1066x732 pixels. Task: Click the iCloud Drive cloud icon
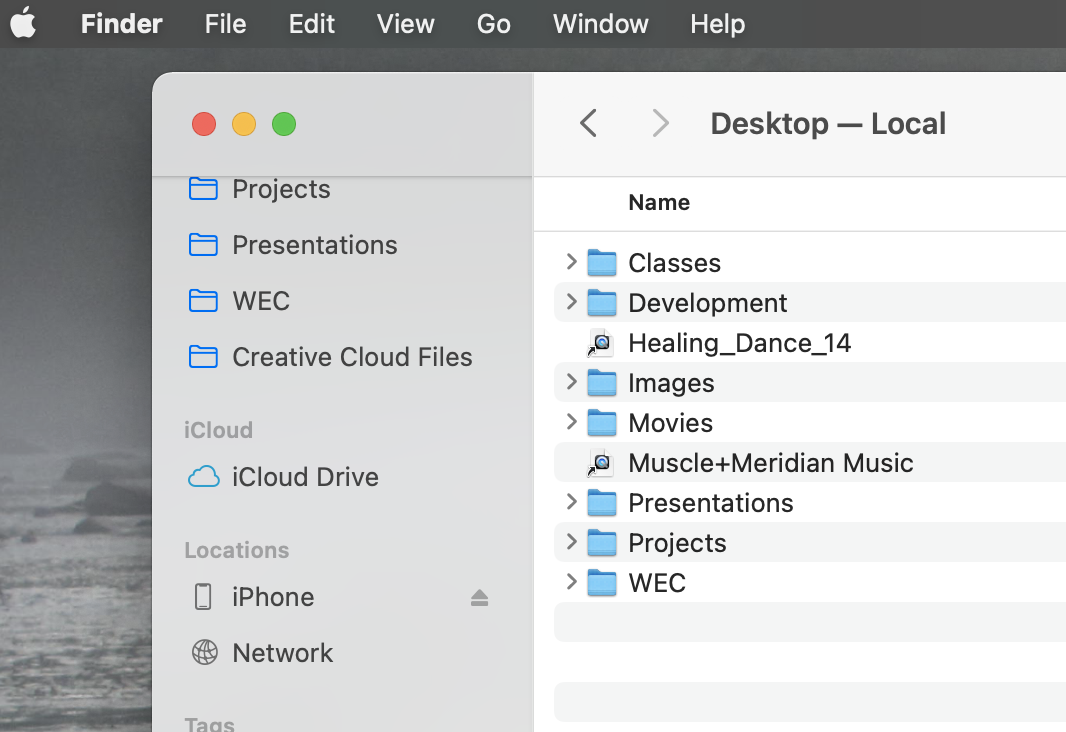203,477
